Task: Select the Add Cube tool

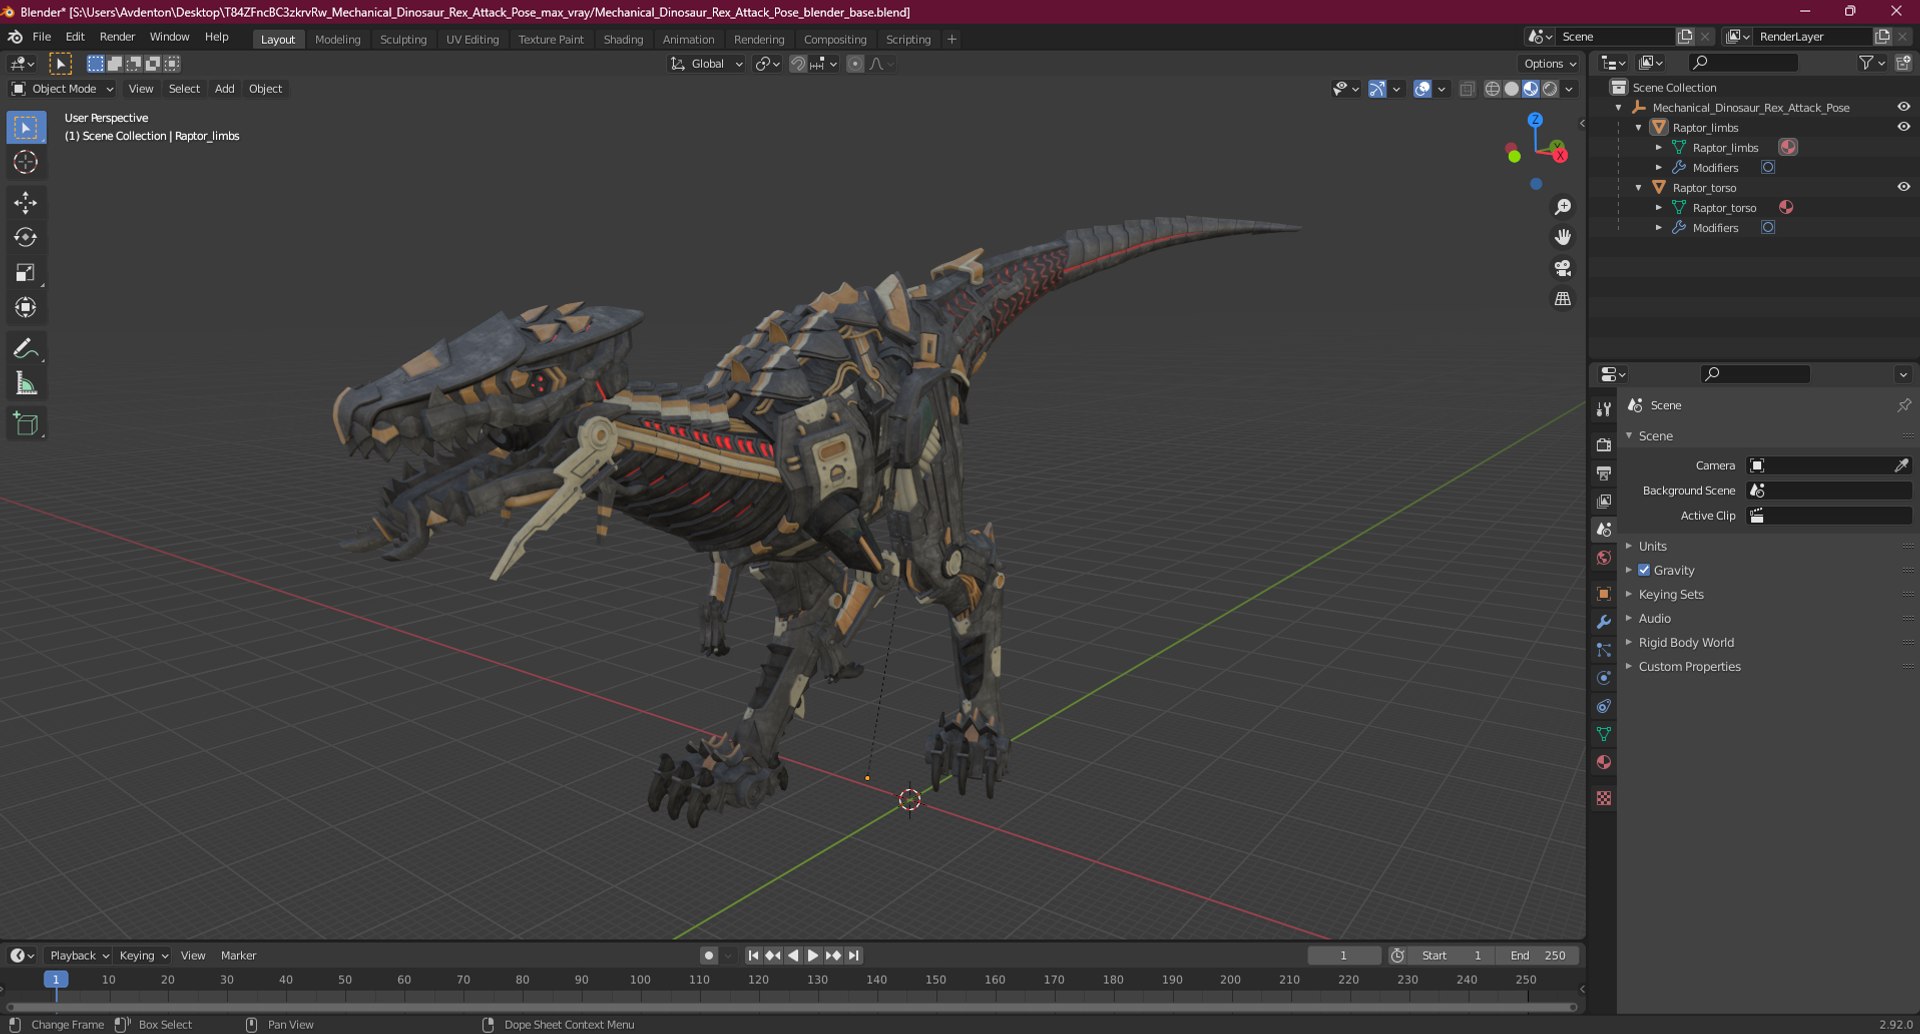Action: (x=26, y=425)
